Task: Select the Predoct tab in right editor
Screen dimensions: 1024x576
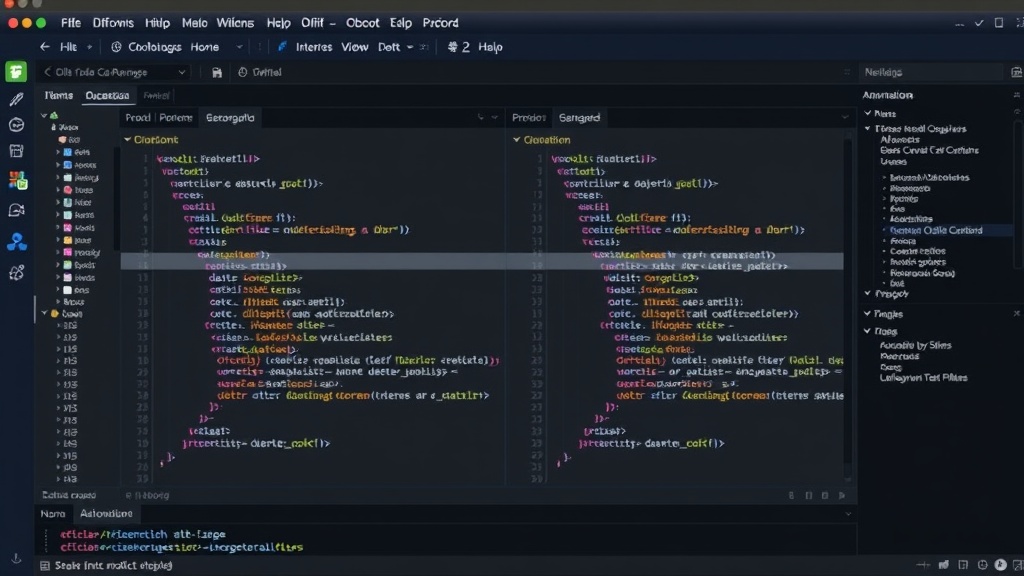Action: coord(528,118)
